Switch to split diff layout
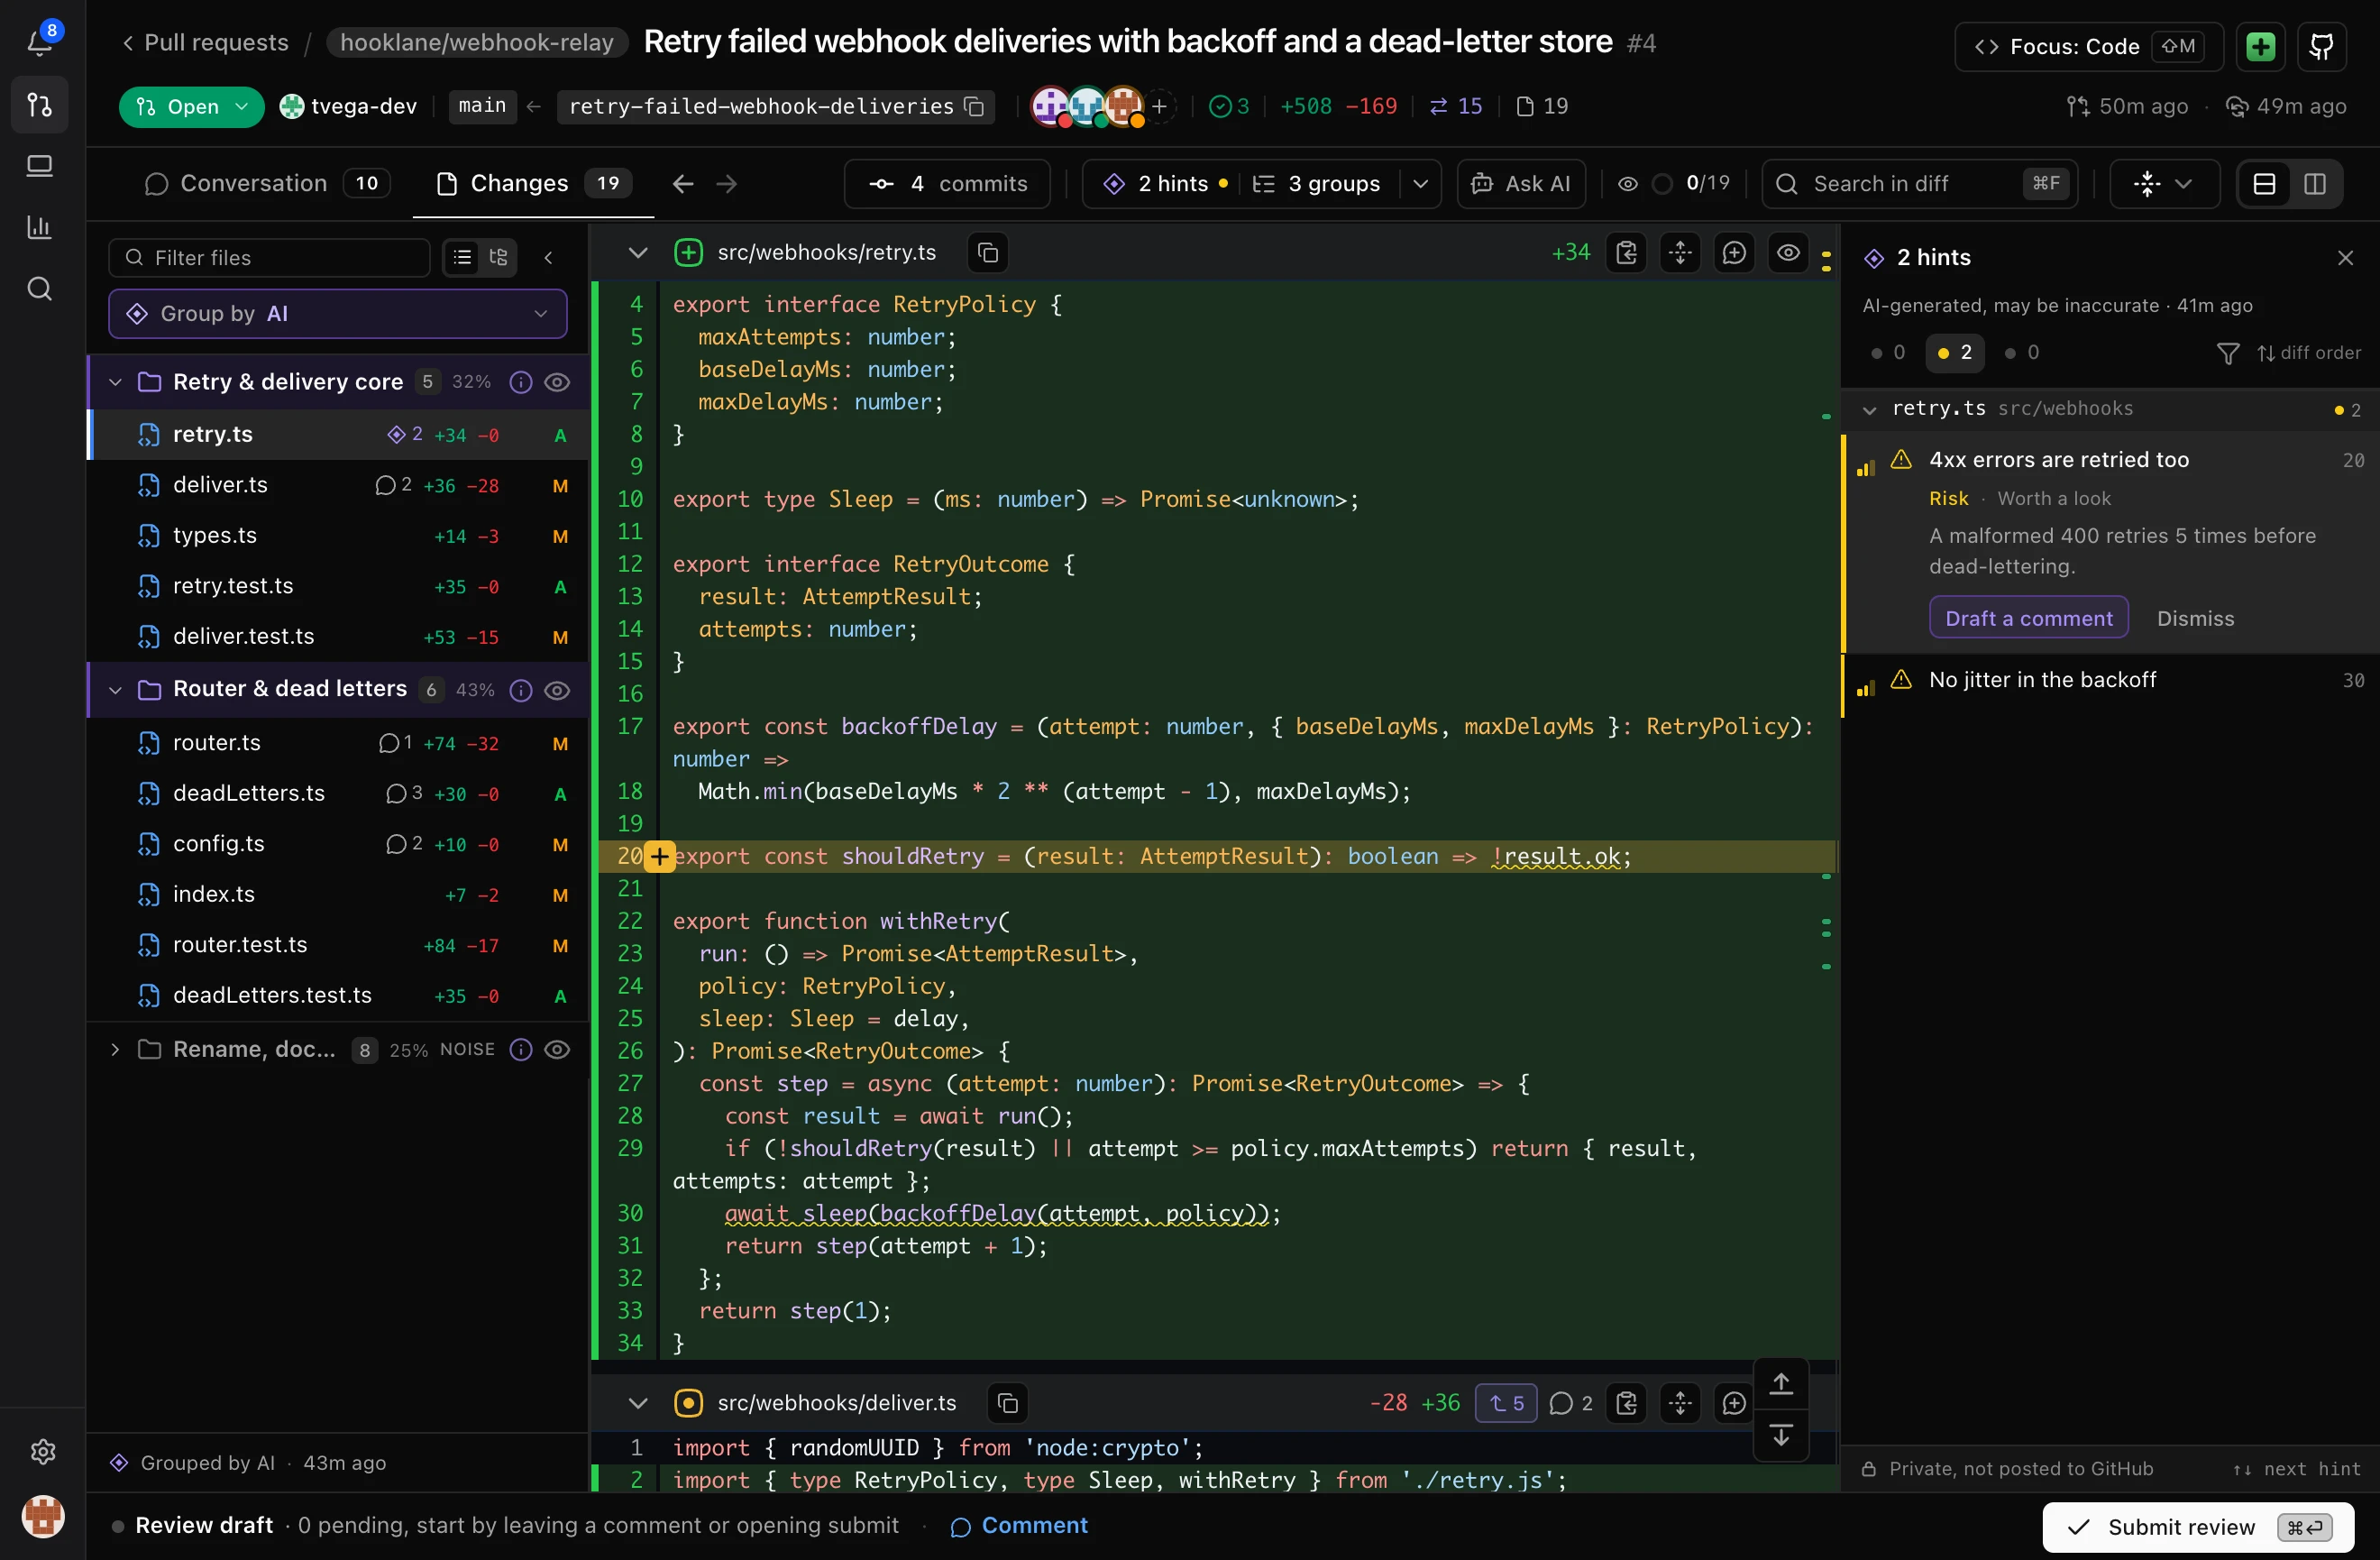 (2315, 184)
